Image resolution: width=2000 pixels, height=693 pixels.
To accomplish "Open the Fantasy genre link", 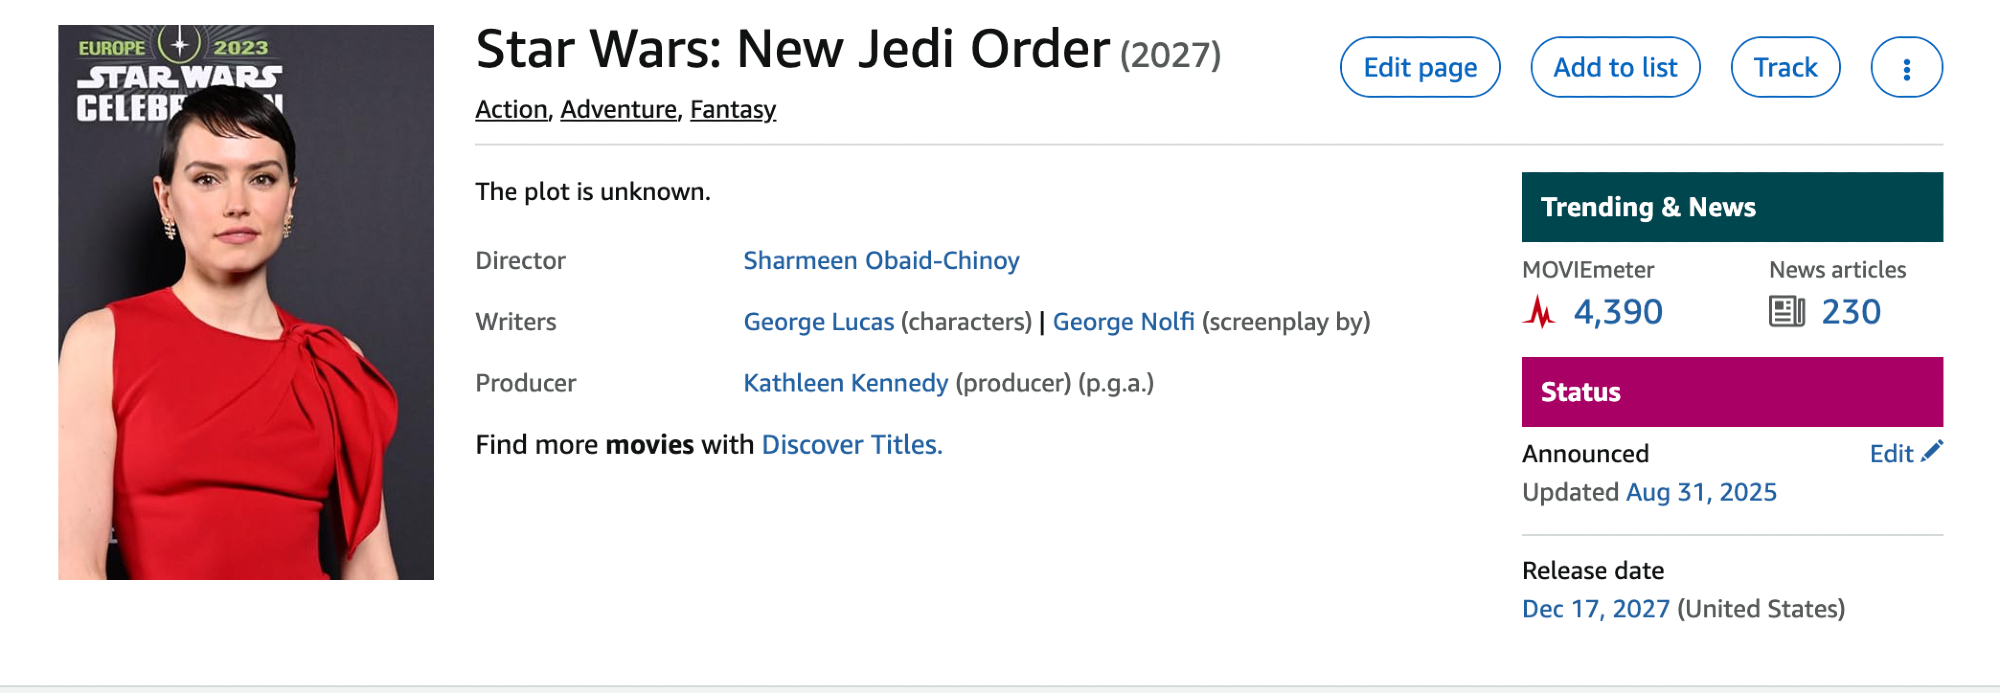I will (732, 110).
